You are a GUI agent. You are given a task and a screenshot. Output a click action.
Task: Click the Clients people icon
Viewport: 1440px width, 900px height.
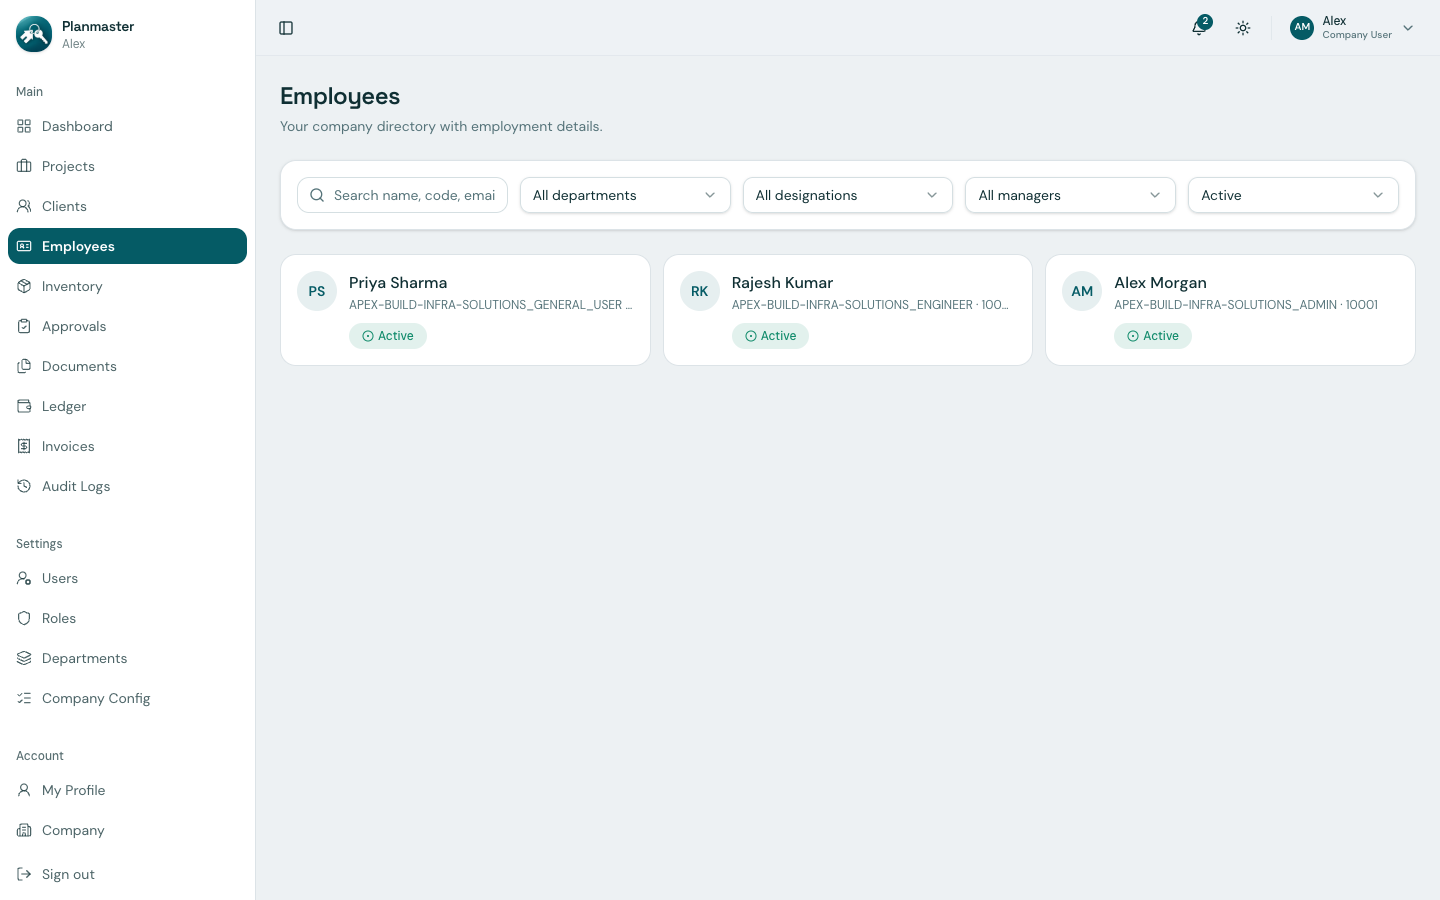tap(24, 206)
